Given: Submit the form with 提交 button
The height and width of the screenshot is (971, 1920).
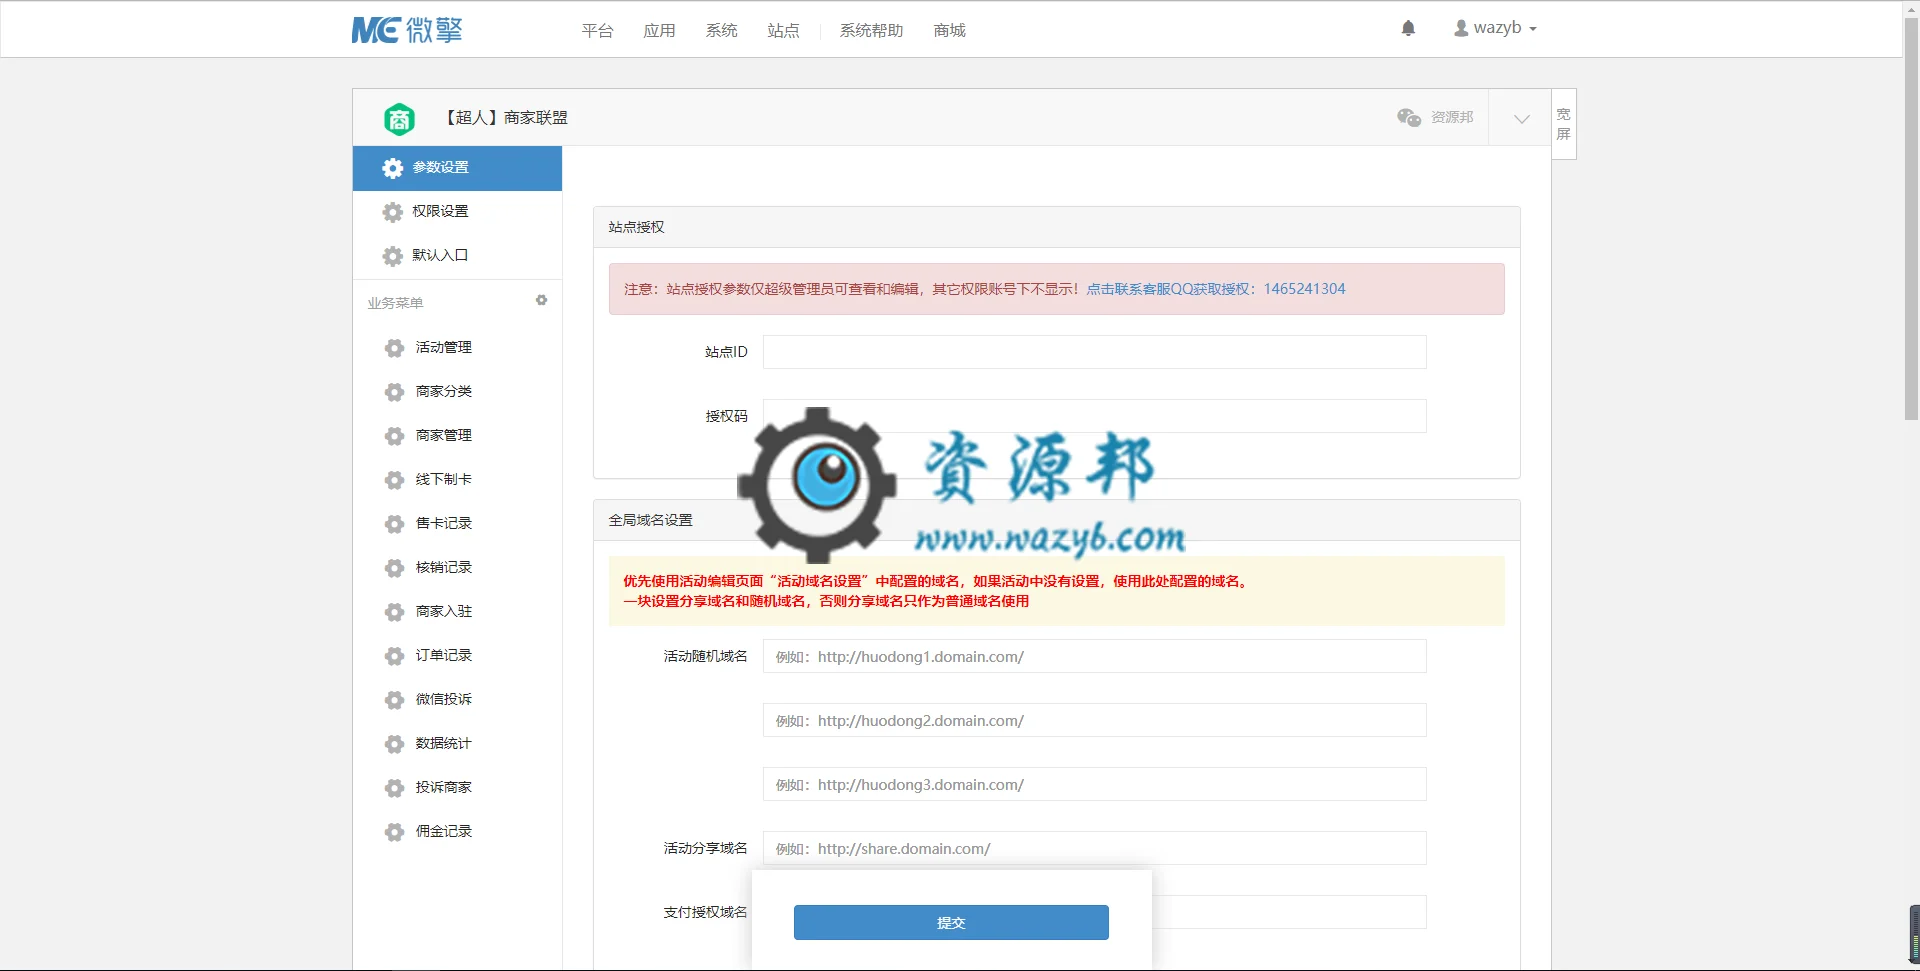Looking at the screenshot, I should (951, 922).
